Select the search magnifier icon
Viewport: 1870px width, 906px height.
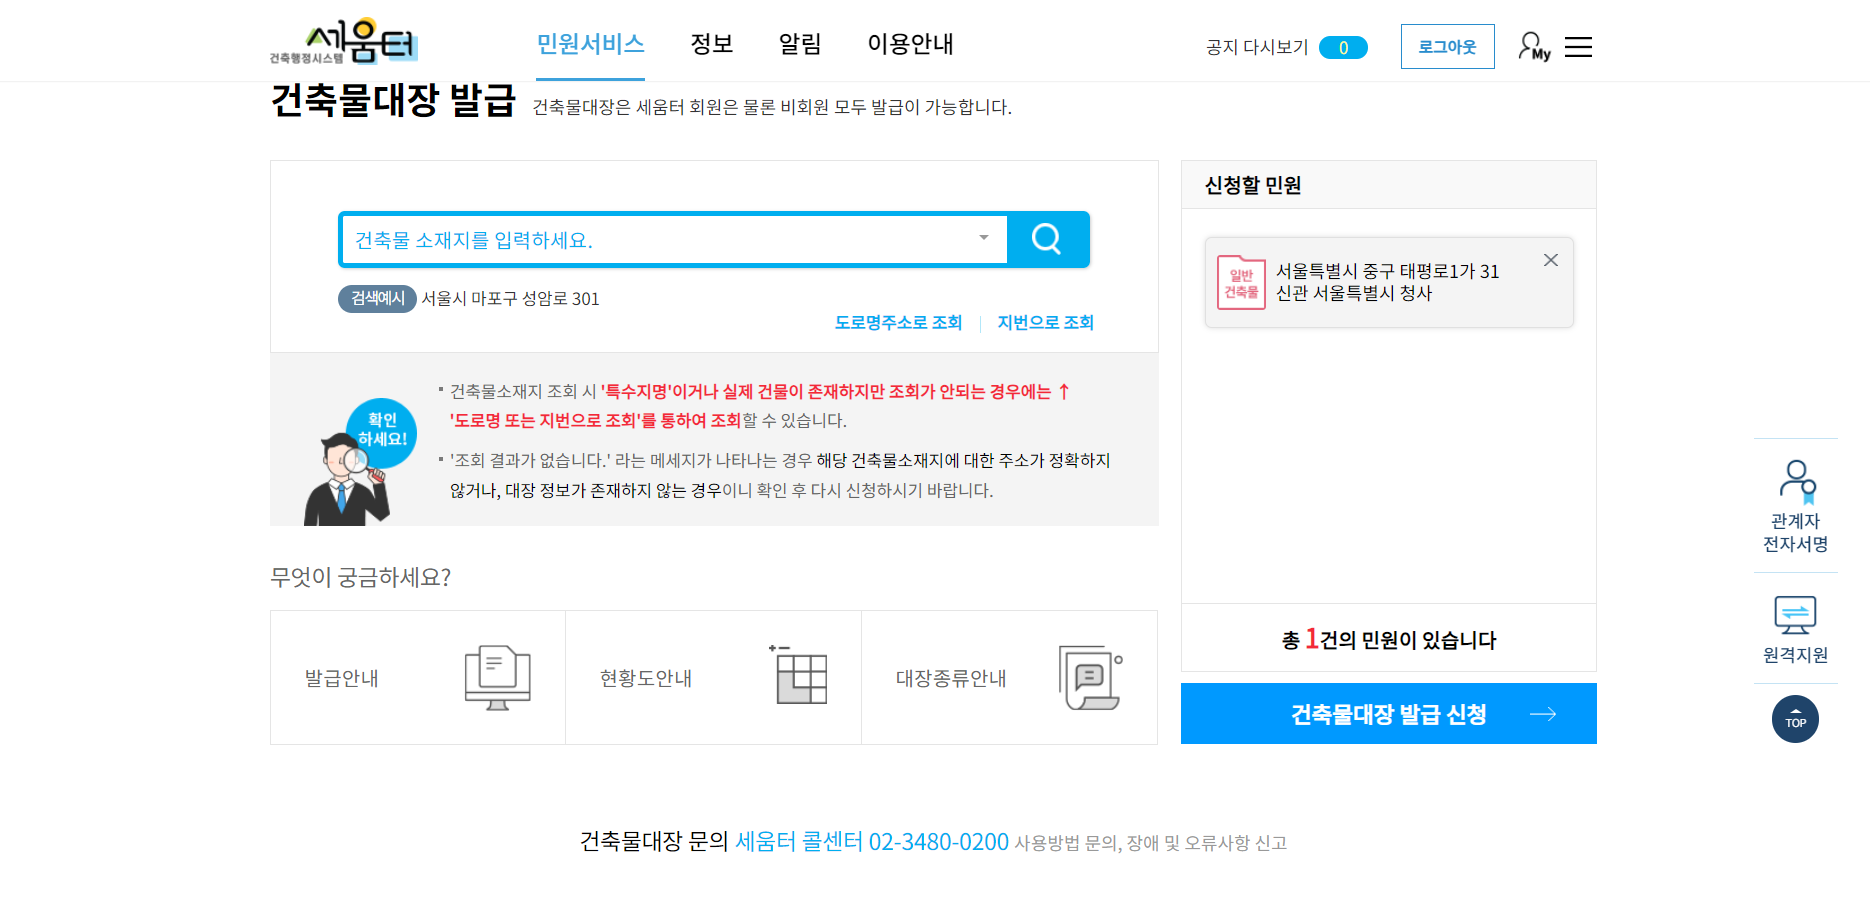1046,239
